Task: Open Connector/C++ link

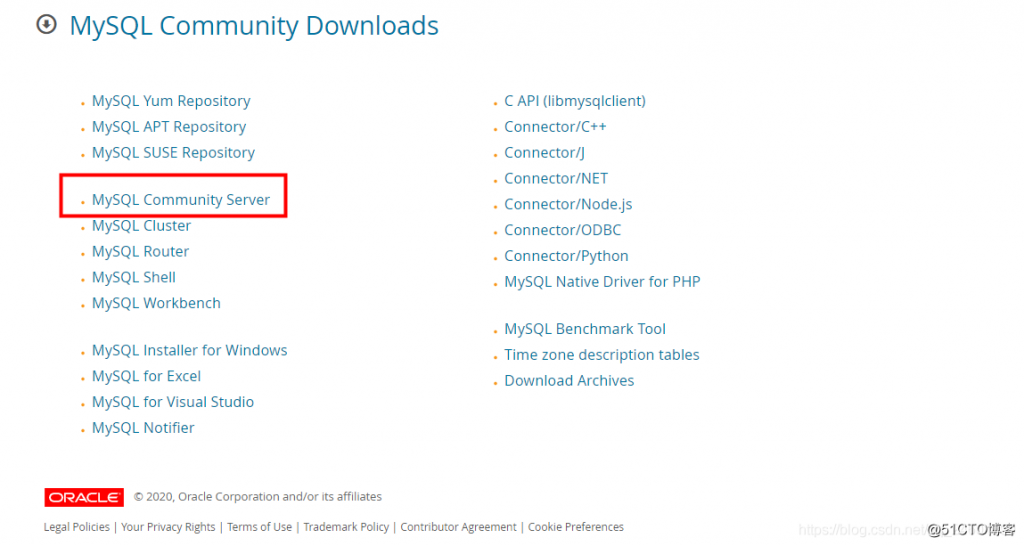Action: [x=555, y=127]
